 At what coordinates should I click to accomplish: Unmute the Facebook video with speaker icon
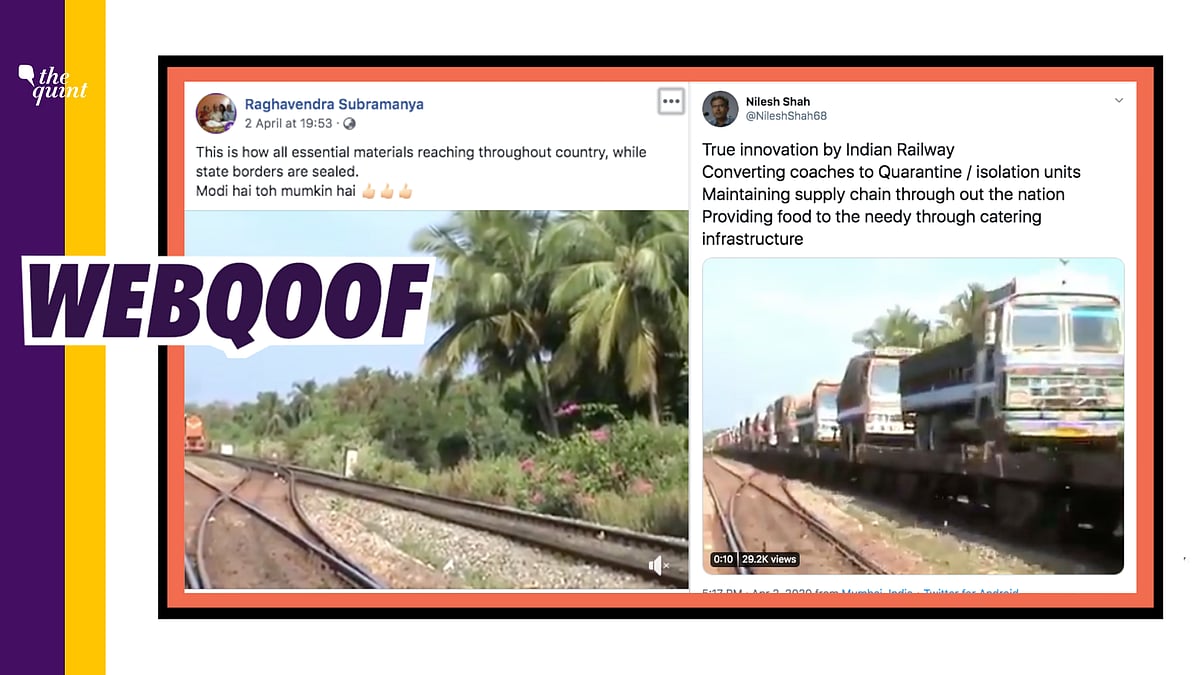(658, 567)
